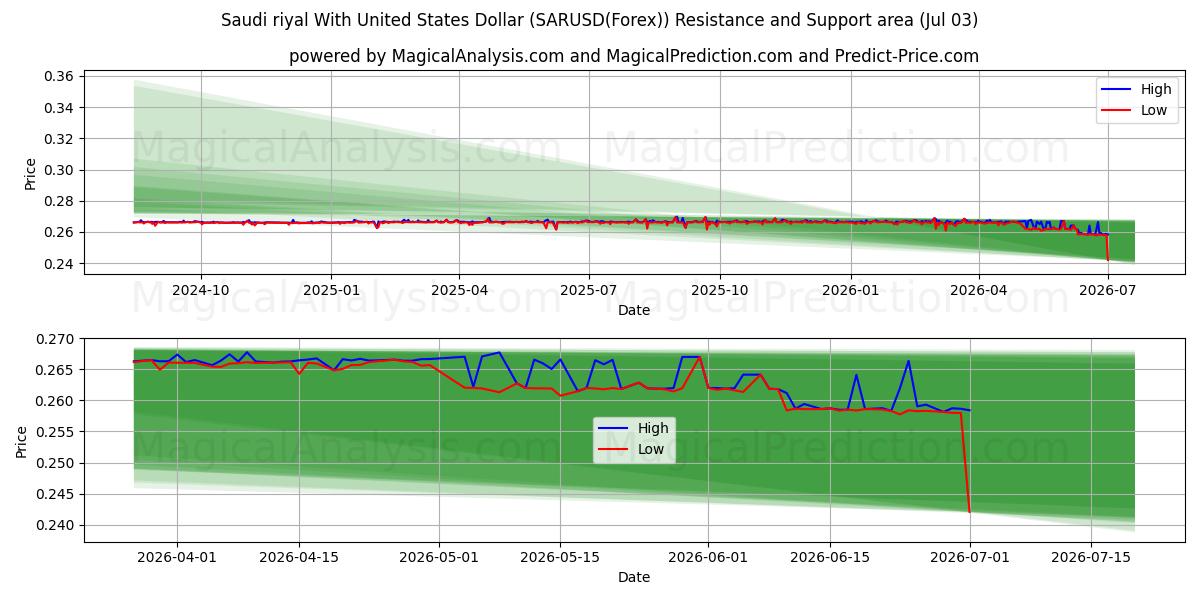The image size is (1200, 600).
Task: Click the final red drop to 0.242 in lower chart
Action: (966, 463)
